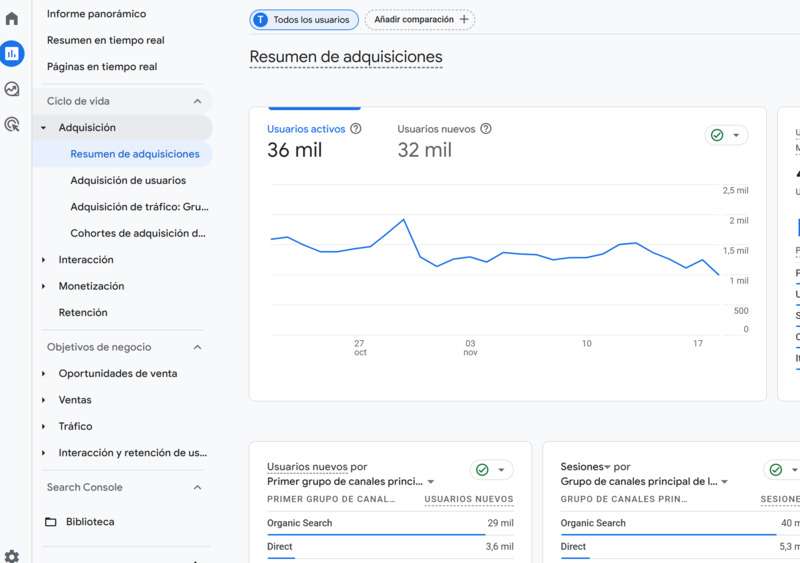
Task: Click the Resumen de adquisiciones page title
Action: pos(346,57)
